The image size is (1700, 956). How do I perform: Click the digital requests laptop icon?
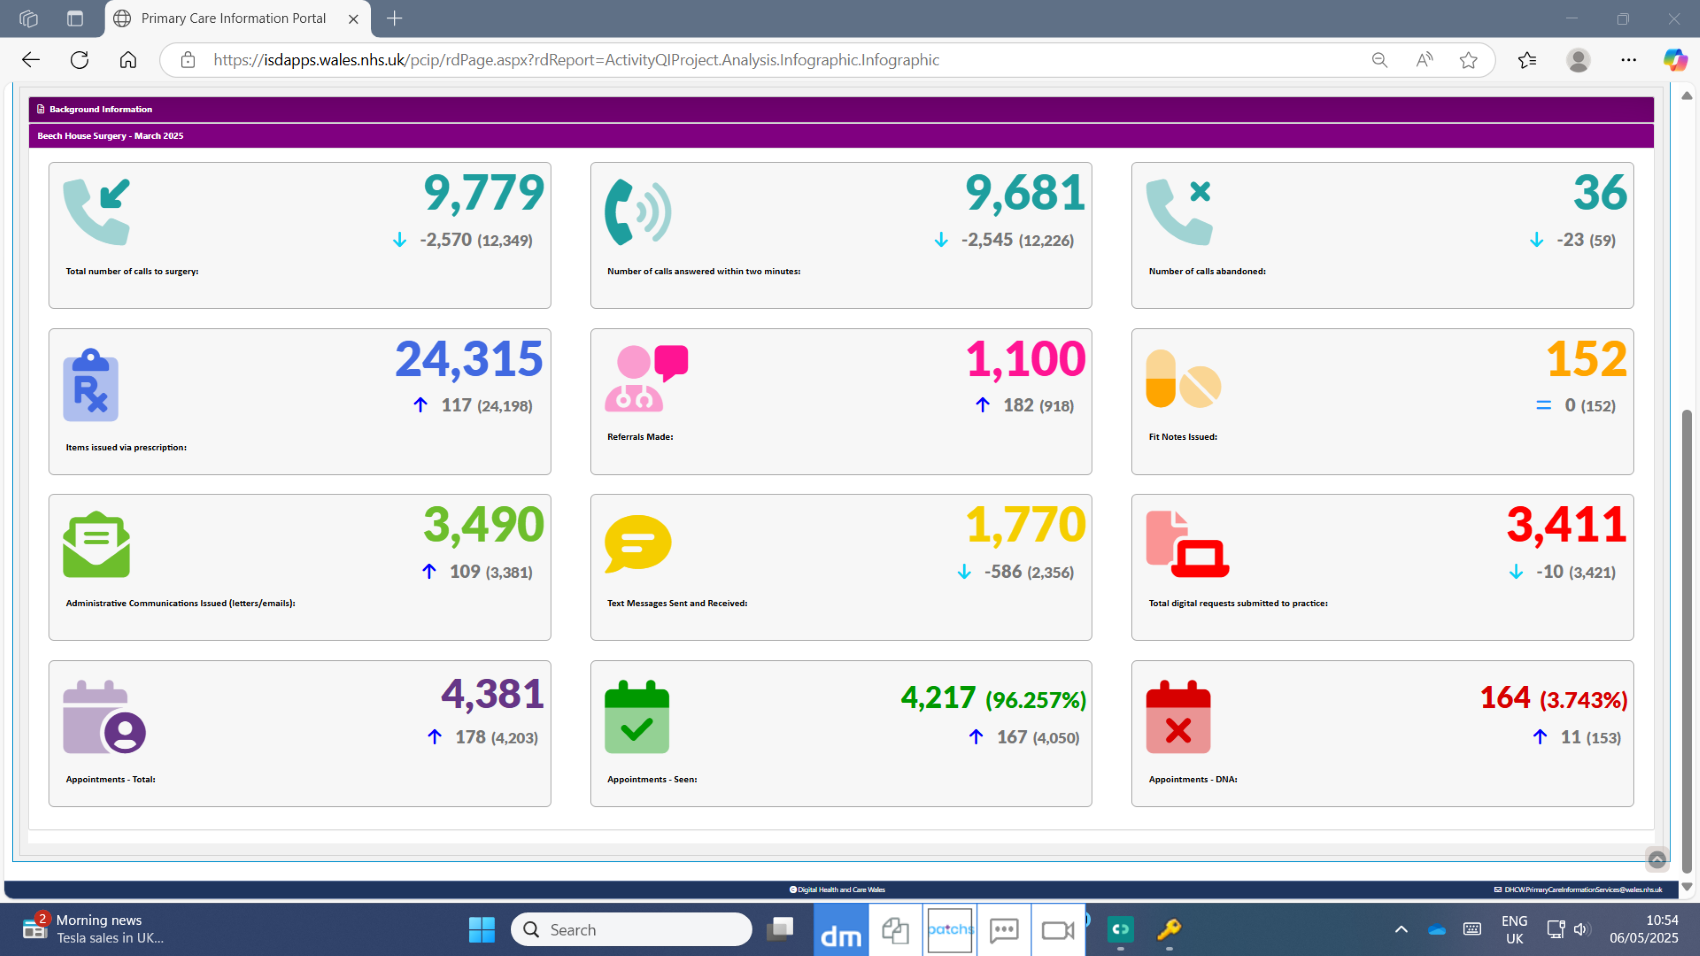click(x=1187, y=545)
